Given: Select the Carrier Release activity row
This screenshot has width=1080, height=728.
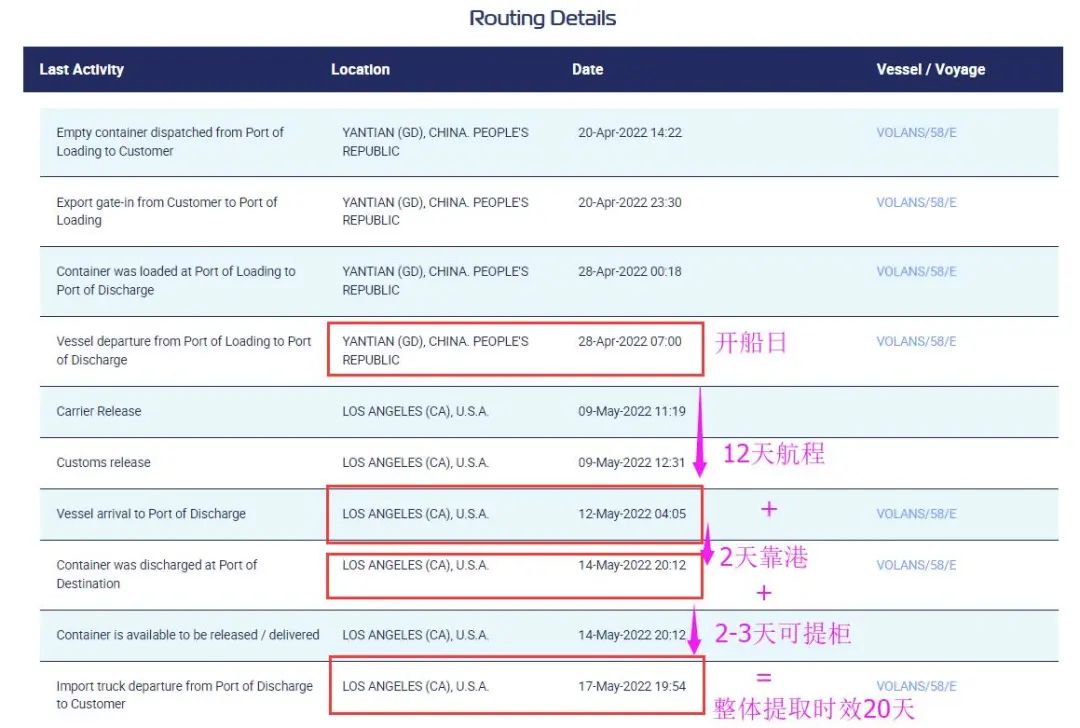Looking at the screenshot, I should pyautogui.click(x=99, y=412).
